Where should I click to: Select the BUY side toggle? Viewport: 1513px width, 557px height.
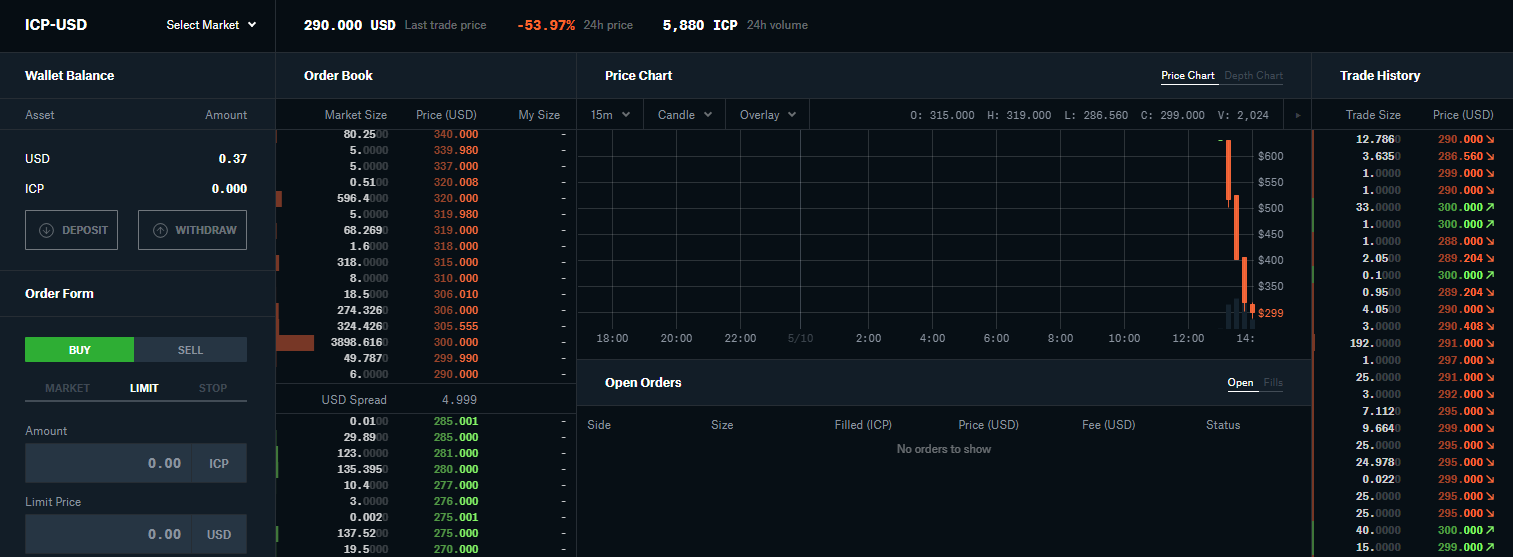pyautogui.click(x=79, y=349)
